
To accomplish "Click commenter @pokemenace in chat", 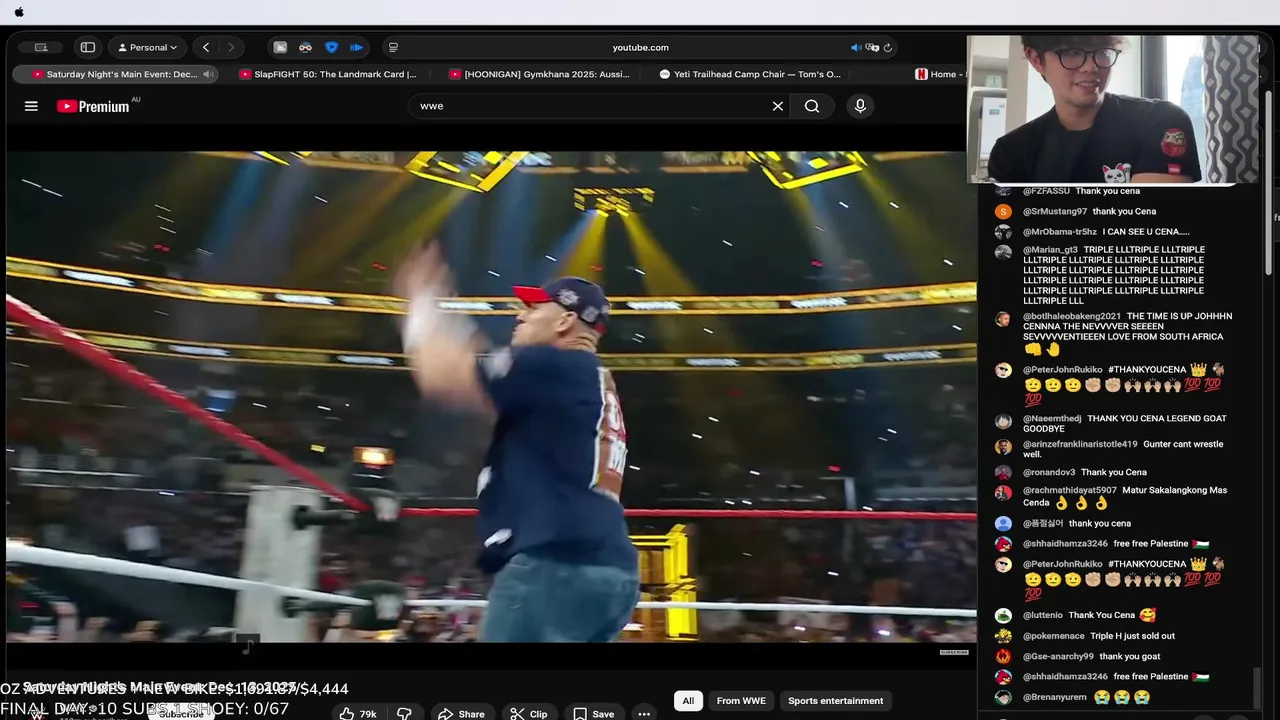I will pyautogui.click(x=1053, y=636).
